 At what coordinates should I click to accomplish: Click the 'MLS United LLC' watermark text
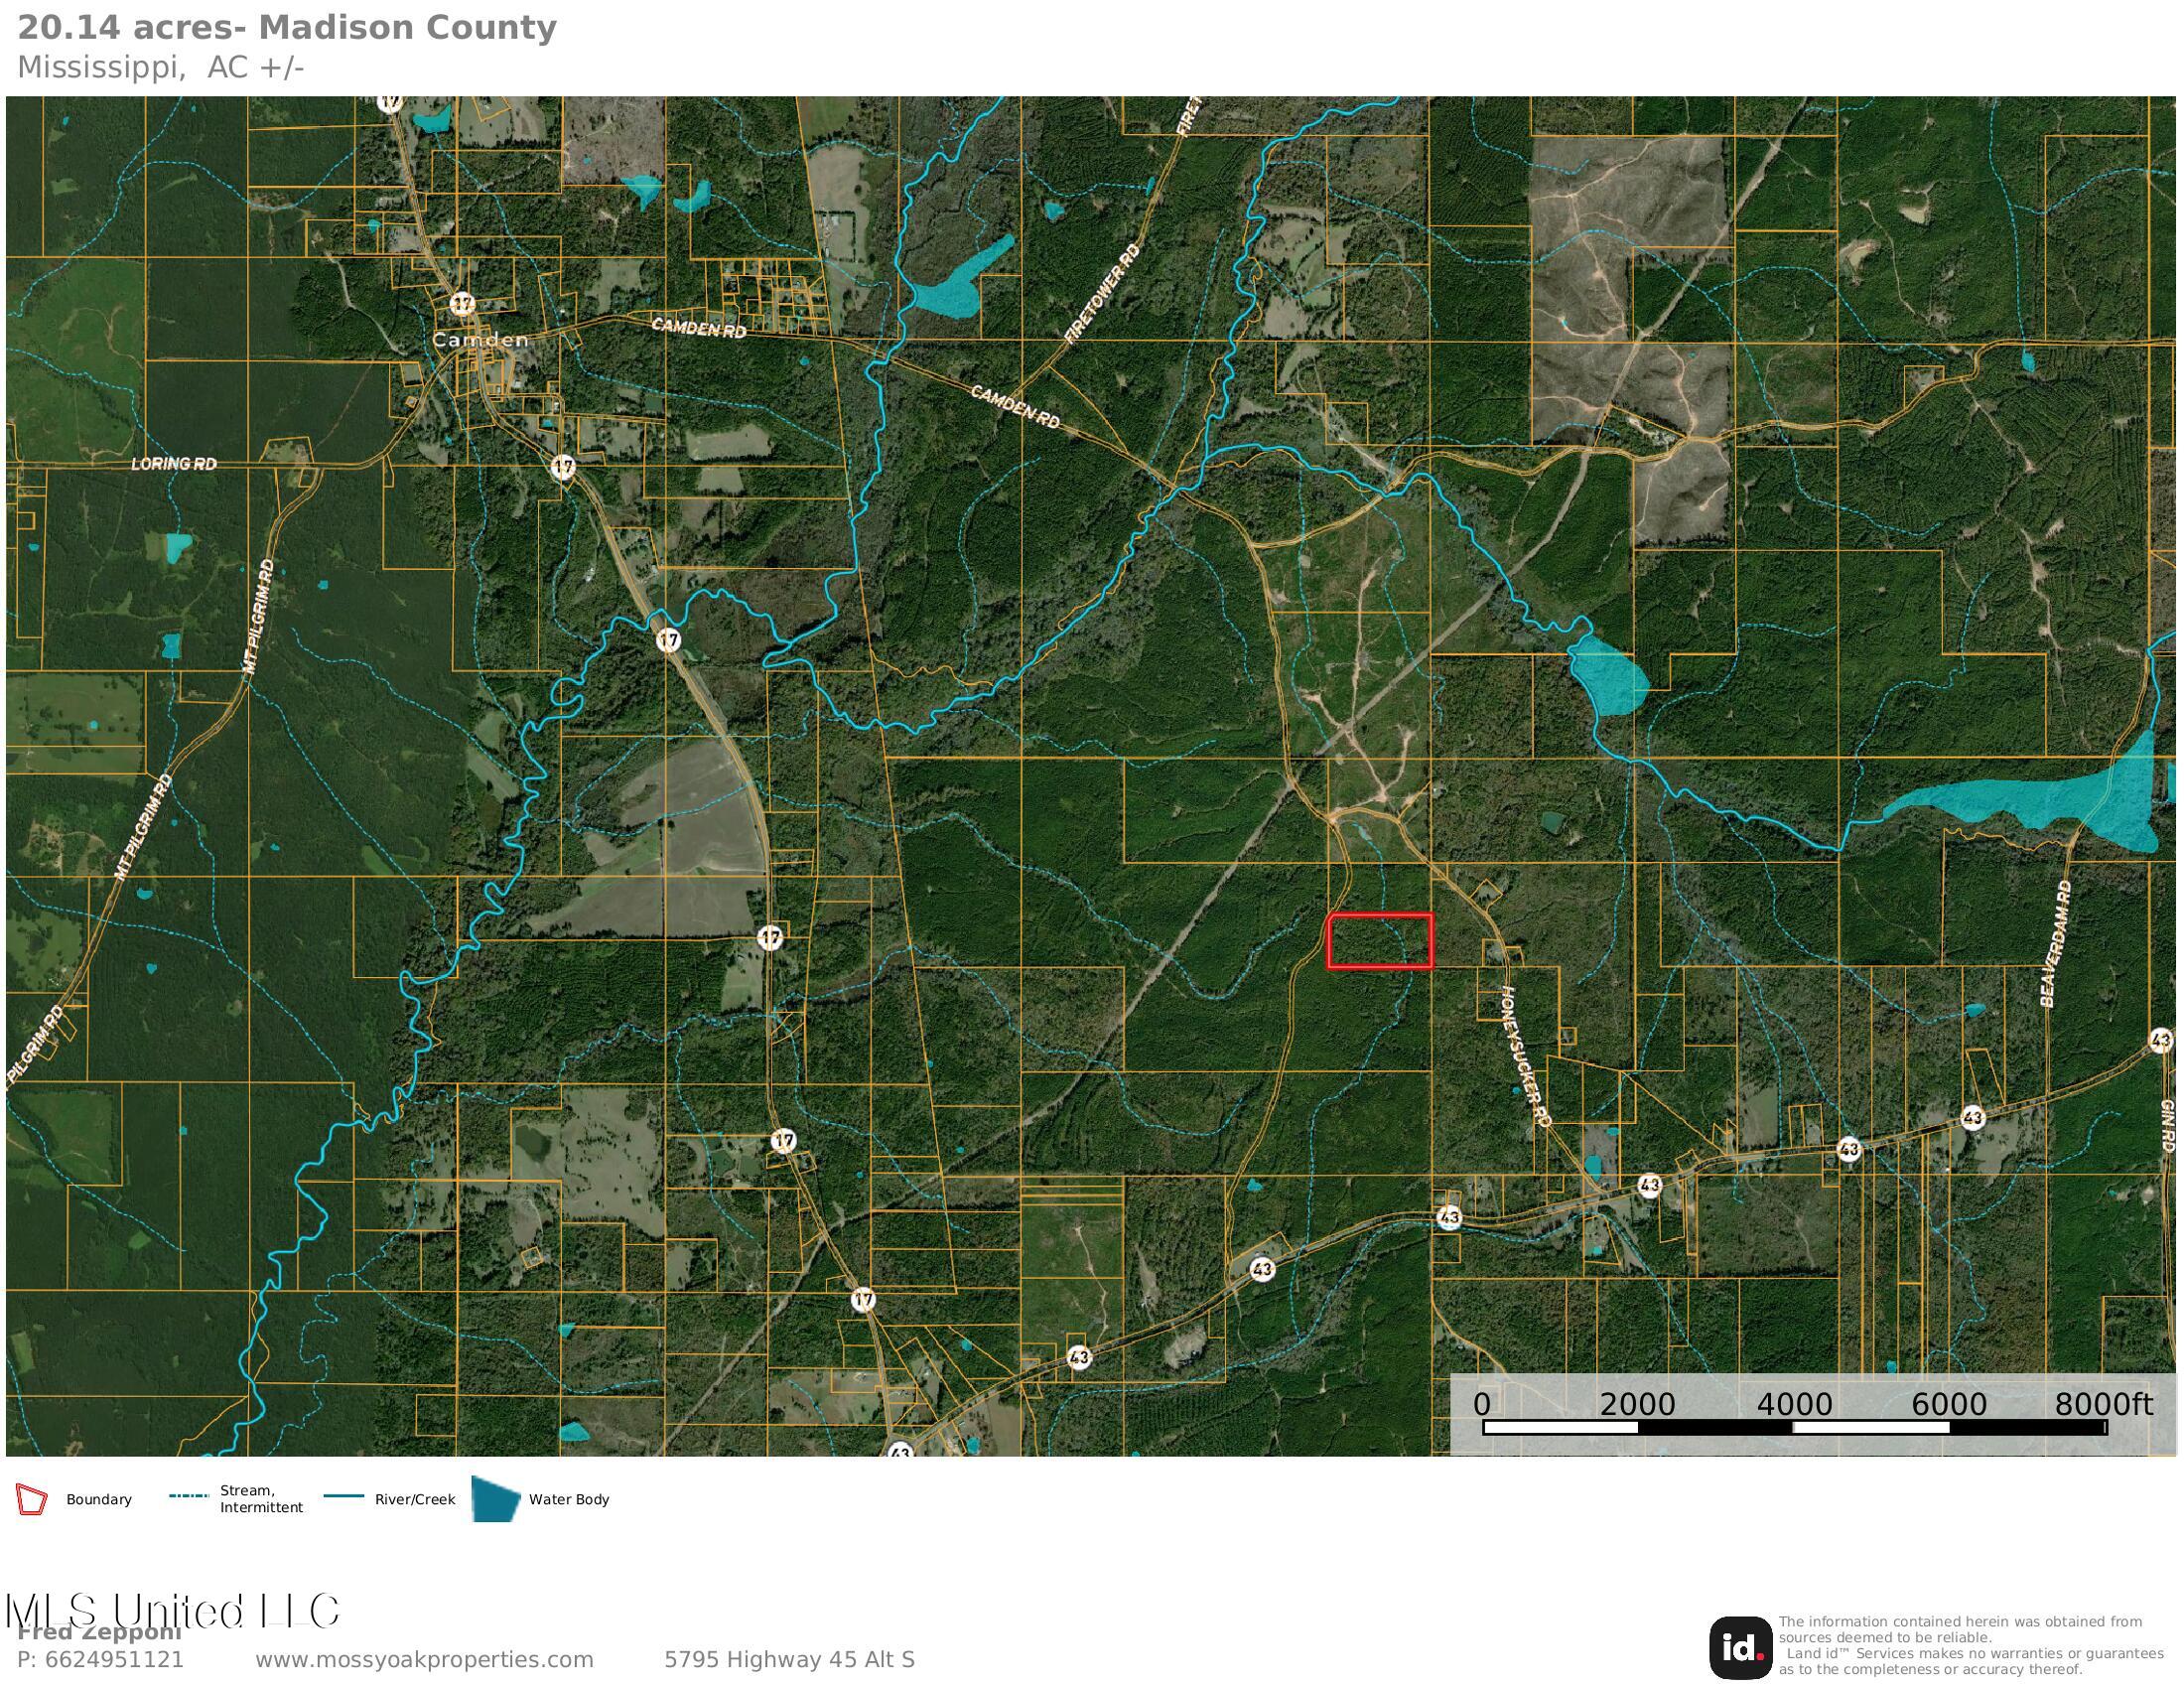coord(173,1611)
